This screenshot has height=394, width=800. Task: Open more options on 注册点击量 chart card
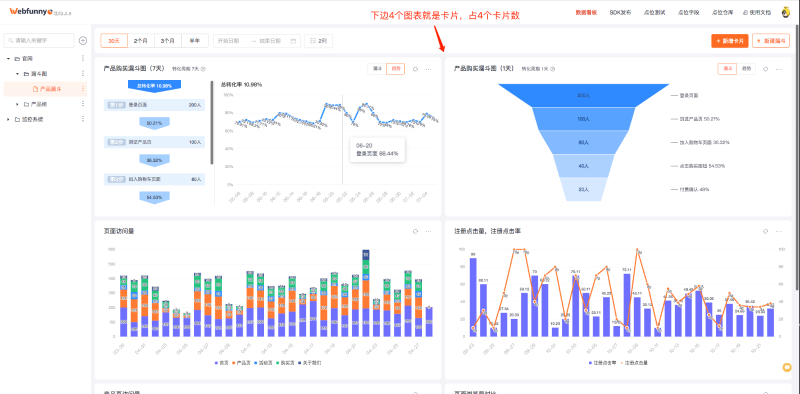779,231
